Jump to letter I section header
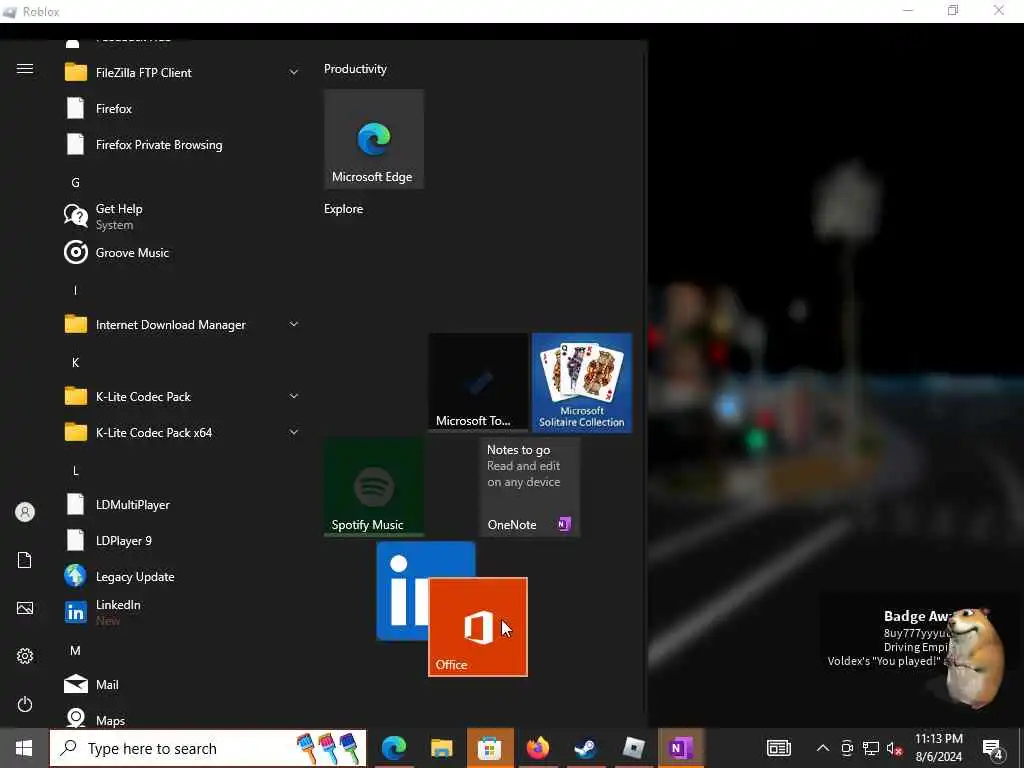1024x768 pixels. point(76,291)
